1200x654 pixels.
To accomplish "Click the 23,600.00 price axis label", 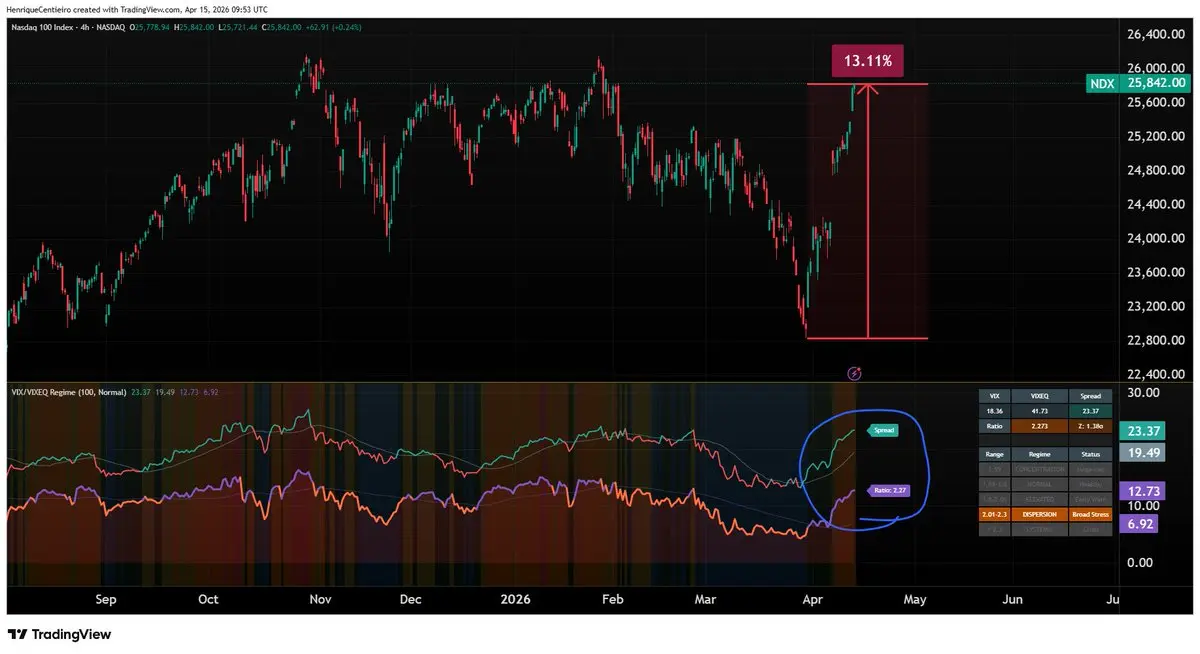I will click(1156, 272).
